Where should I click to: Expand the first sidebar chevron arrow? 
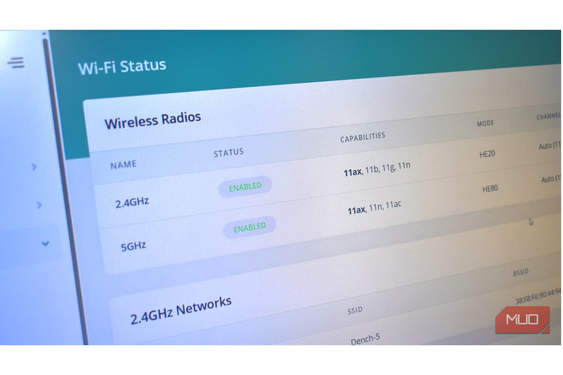click(x=34, y=167)
